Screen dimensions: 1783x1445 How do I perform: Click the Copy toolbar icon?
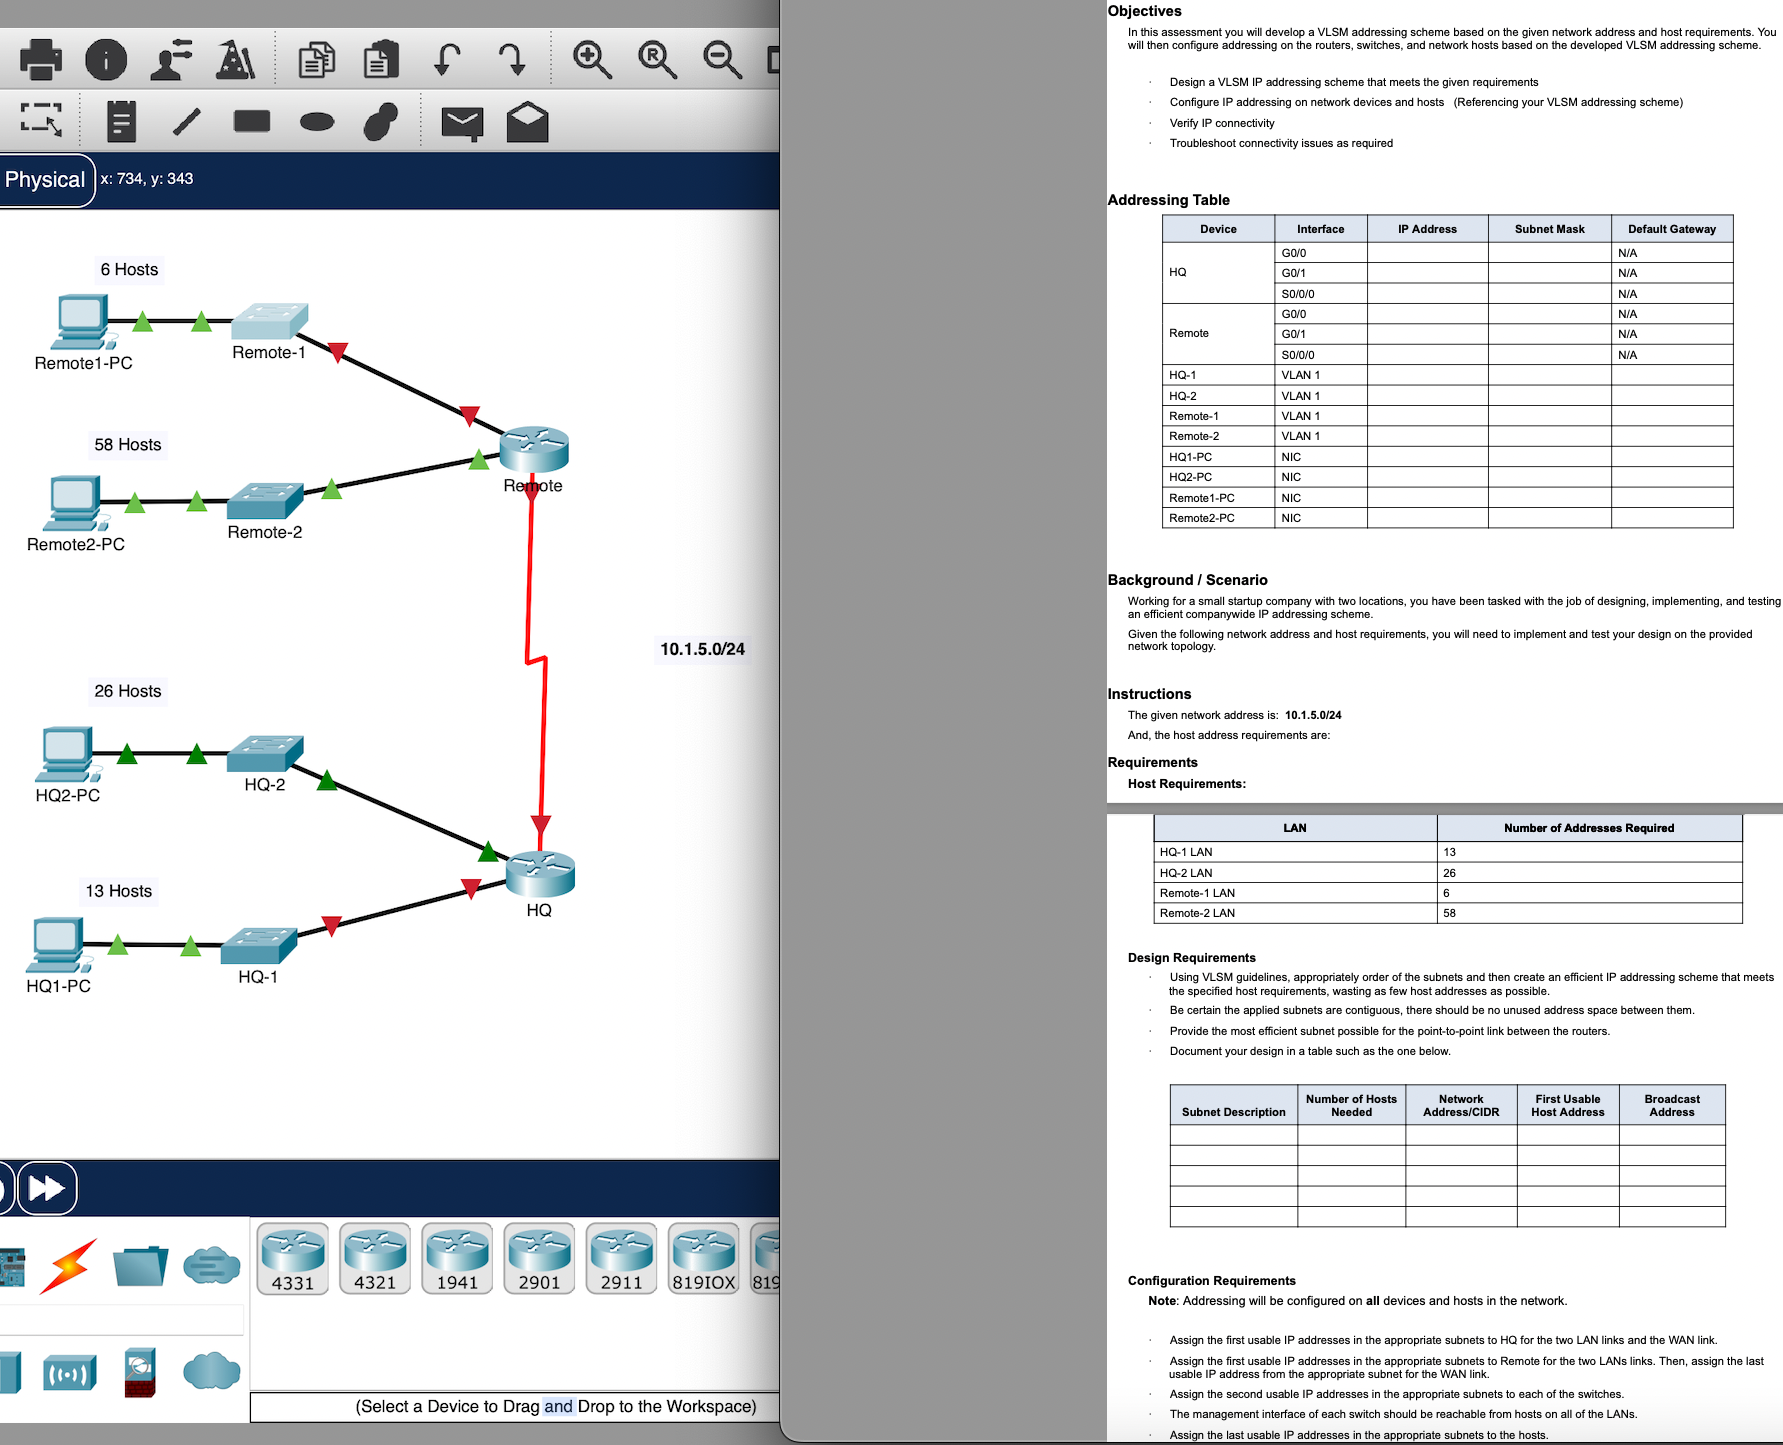(317, 60)
